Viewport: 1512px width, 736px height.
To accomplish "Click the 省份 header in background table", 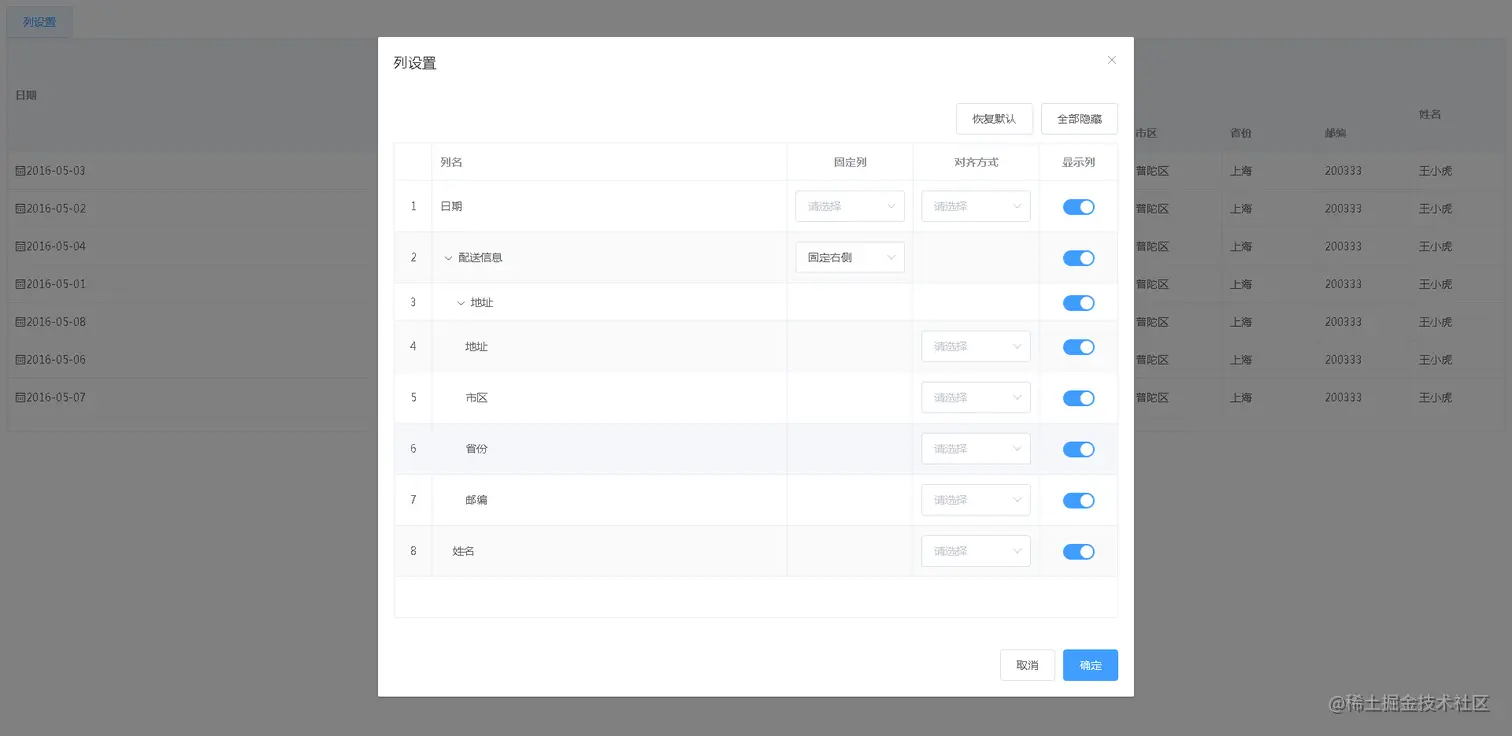I will click(1241, 133).
